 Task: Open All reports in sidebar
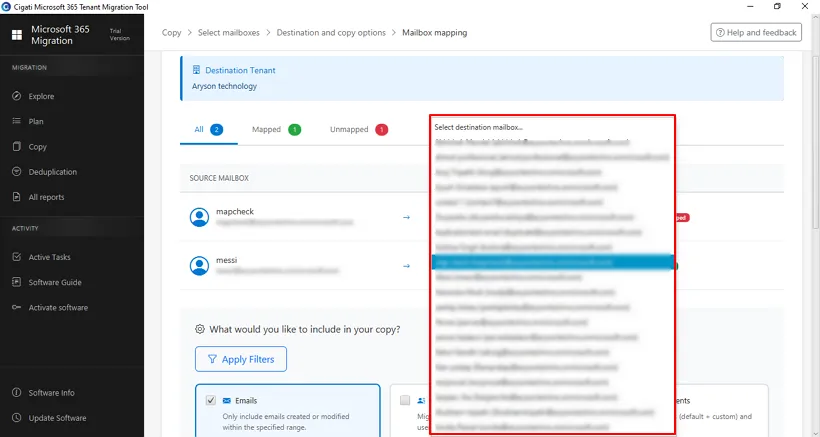click(x=46, y=197)
